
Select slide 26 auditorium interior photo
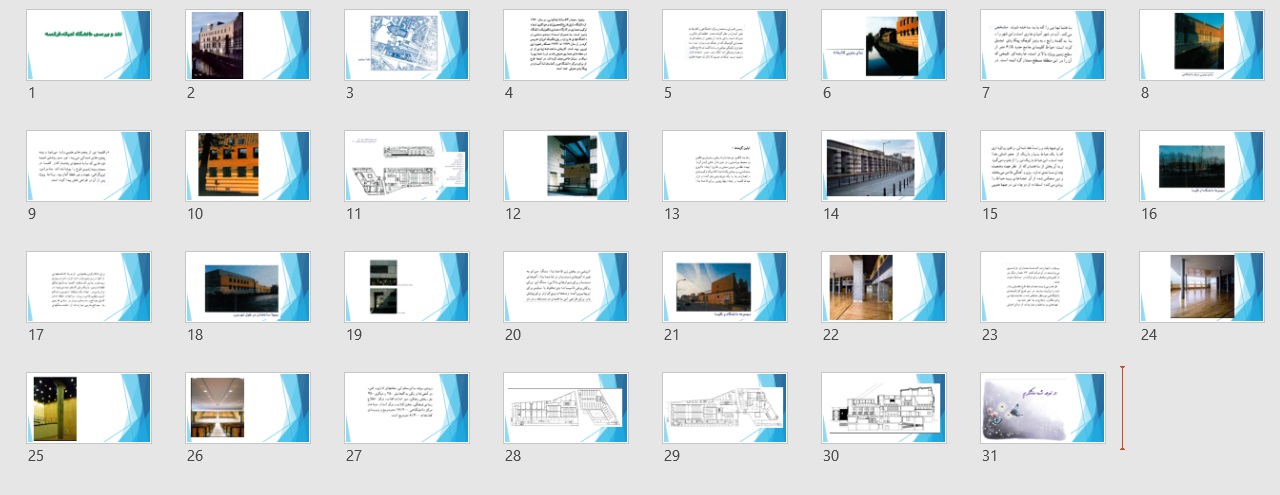(x=248, y=408)
